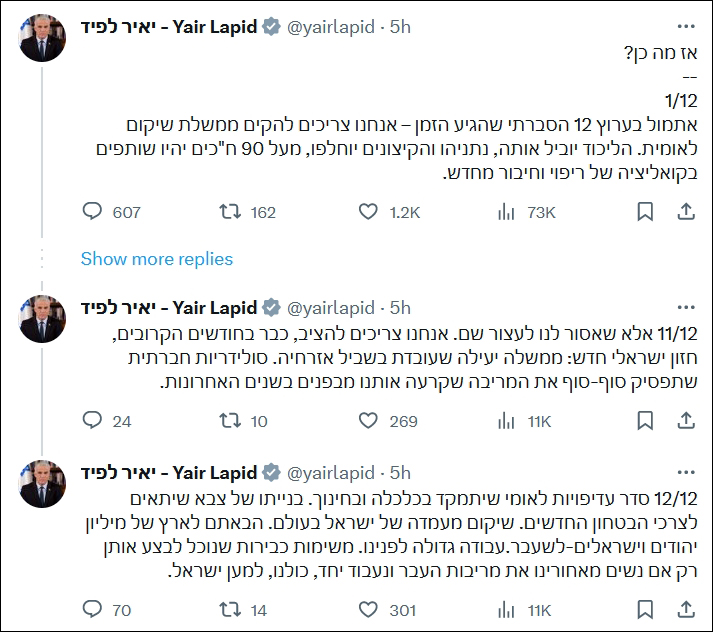Click Yair Lapid's avatar on the last tweet
This screenshot has height=632, width=713.
coord(43,484)
